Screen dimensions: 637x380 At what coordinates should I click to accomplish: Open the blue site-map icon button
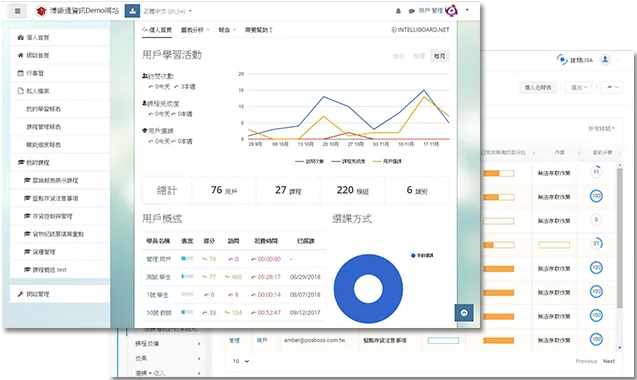[132, 11]
